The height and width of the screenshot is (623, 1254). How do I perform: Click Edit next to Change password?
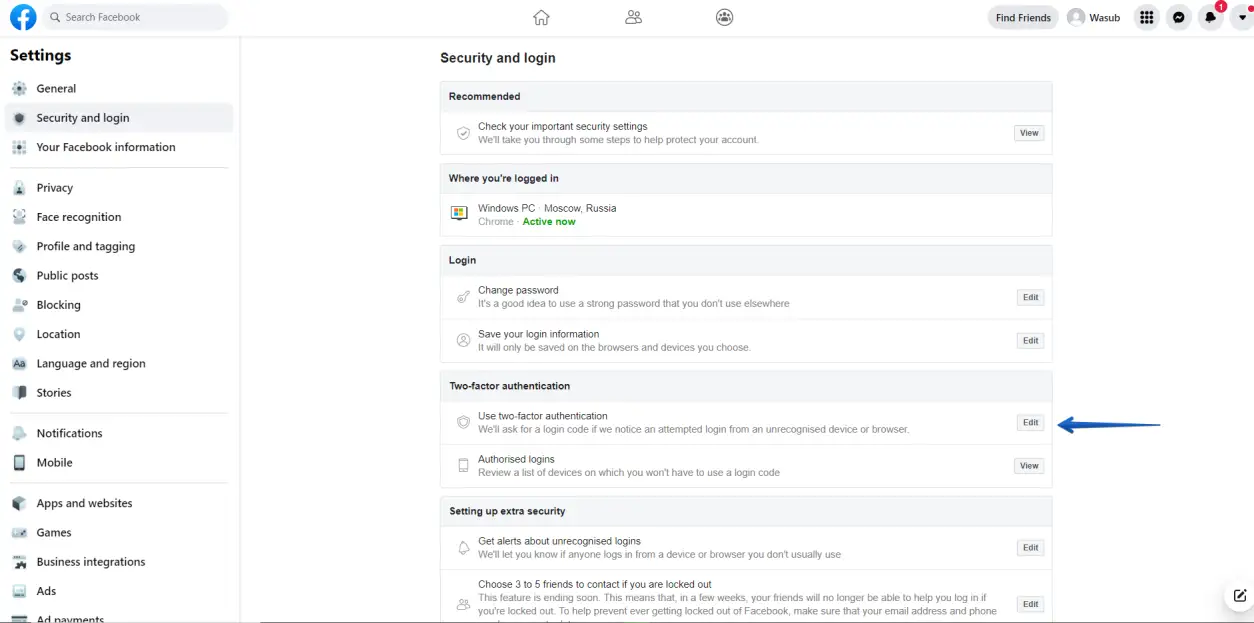point(1030,297)
